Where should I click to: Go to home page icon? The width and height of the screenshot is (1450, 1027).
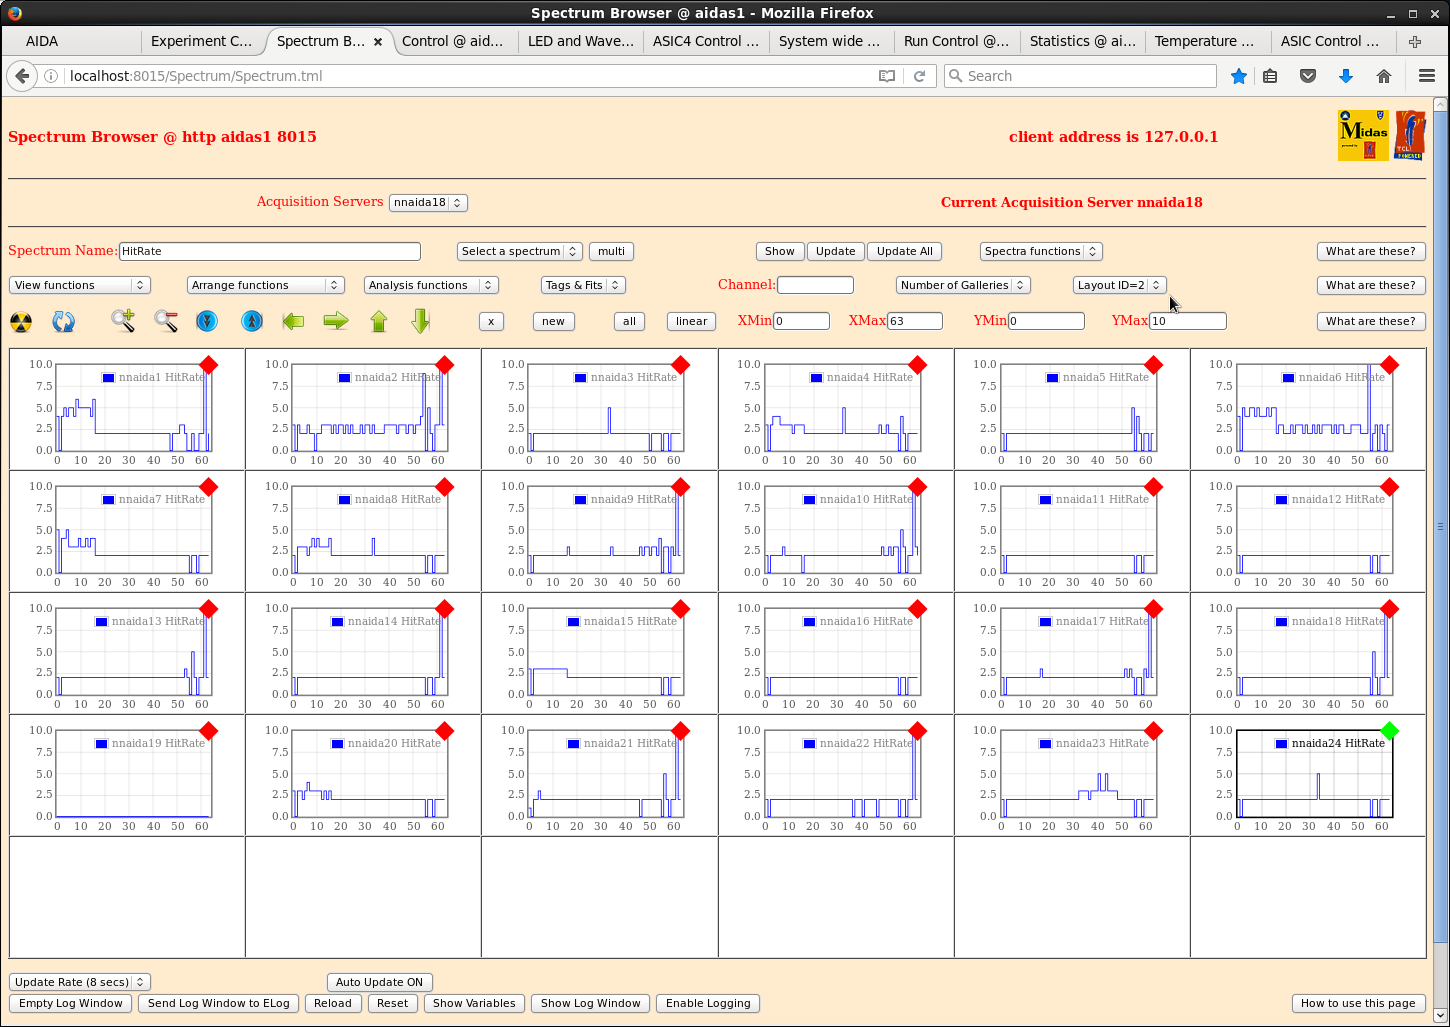1384,76
